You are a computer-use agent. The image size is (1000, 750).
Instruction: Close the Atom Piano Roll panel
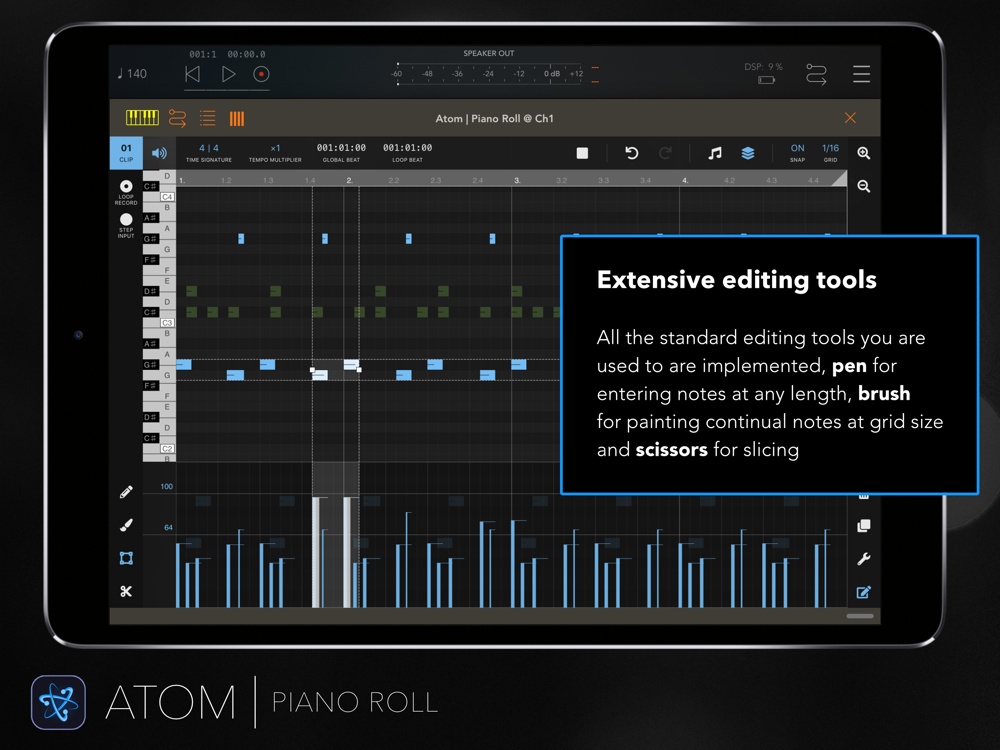(x=850, y=118)
